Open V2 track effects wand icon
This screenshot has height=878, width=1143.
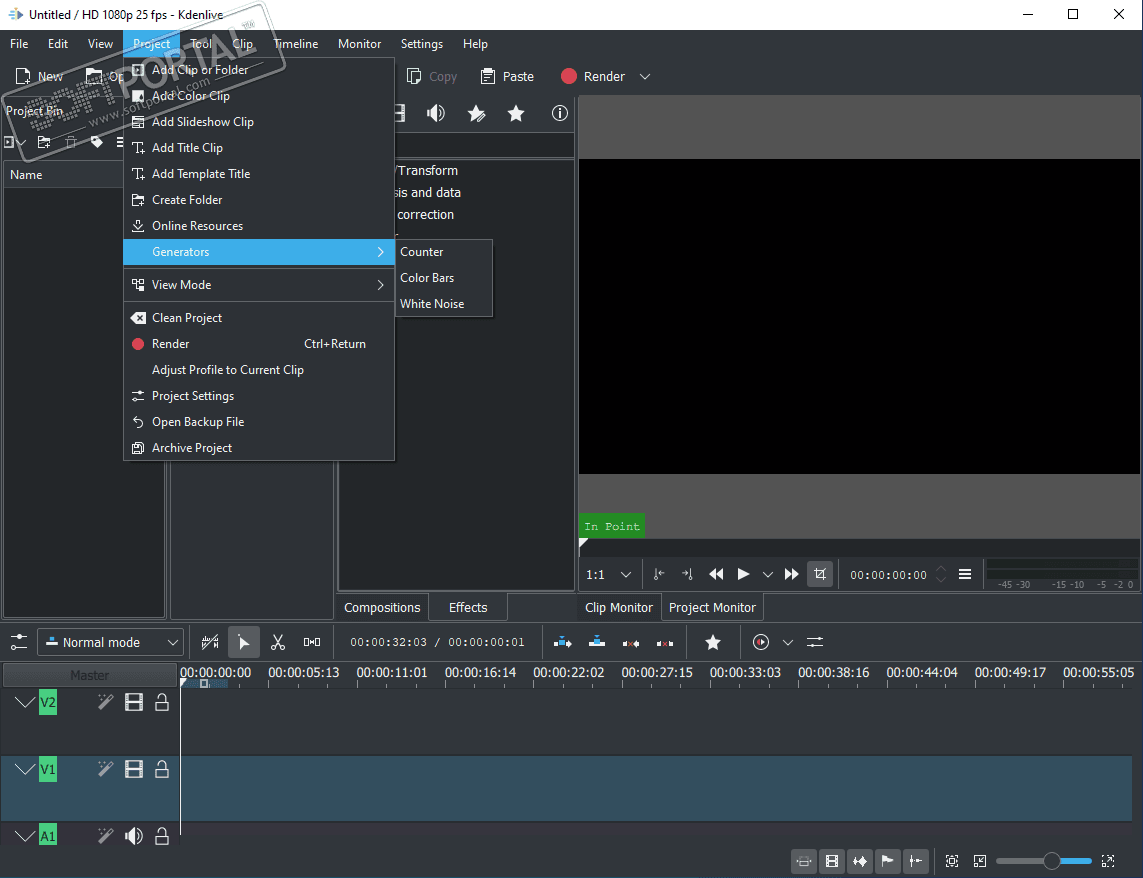tap(106, 702)
